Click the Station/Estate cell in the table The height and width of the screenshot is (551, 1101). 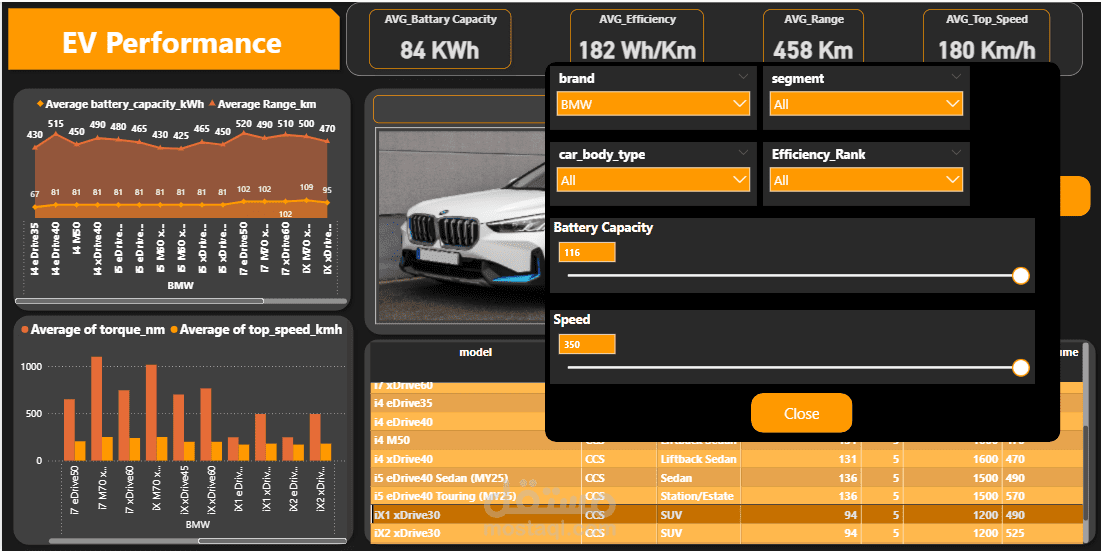[x=697, y=496]
